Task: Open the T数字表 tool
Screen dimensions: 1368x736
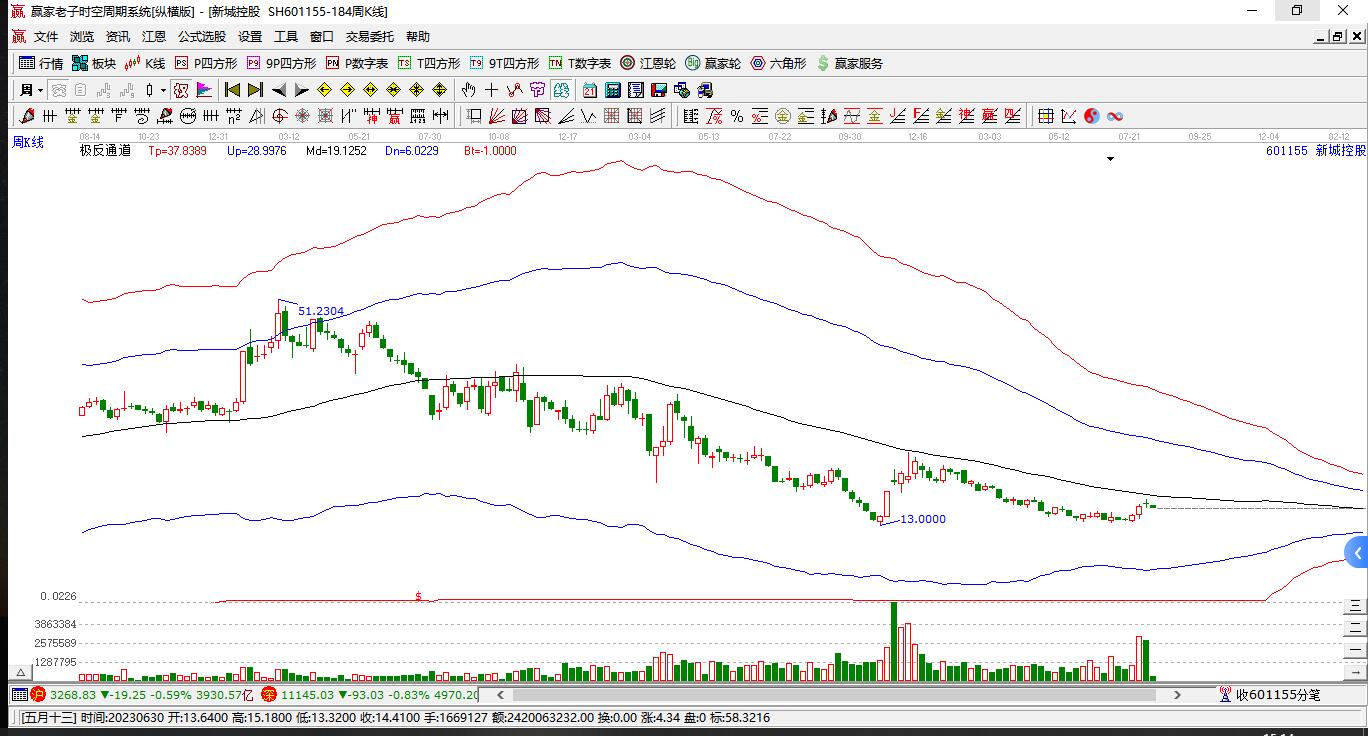Action: pos(579,63)
